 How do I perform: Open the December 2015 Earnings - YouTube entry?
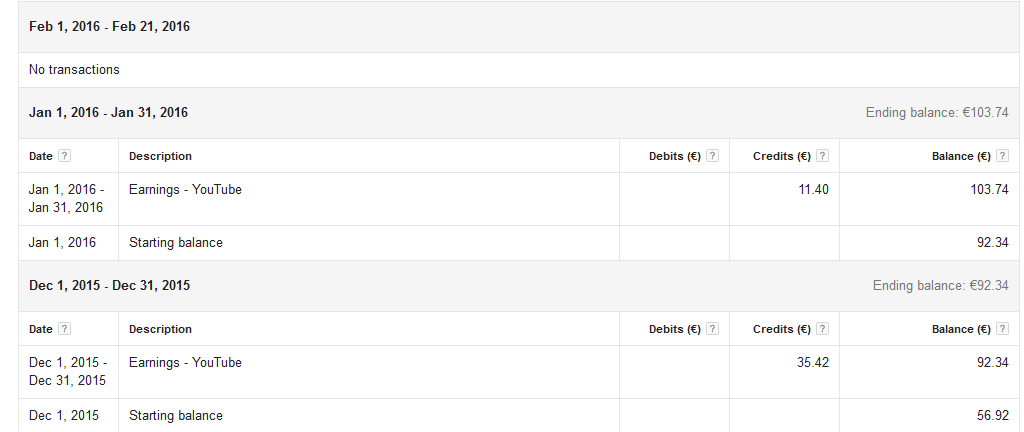tap(185, 362)
